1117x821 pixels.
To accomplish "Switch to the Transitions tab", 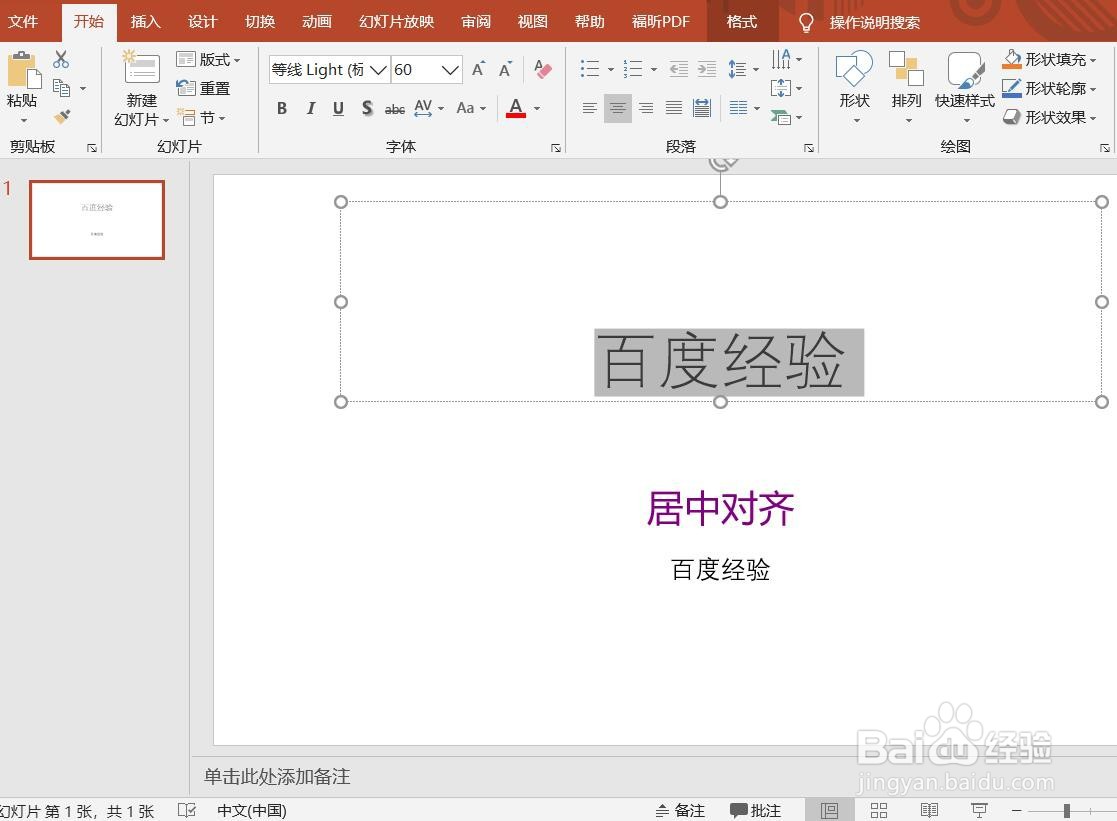I will 259,22.
